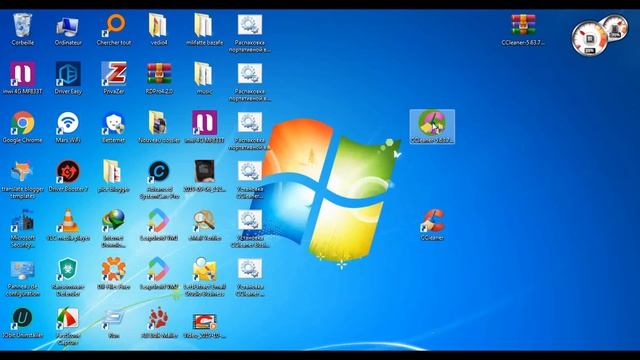Open Internet Download Manager shortcut
Viewport: 640px width, 360px height.
tap(114, 228)
